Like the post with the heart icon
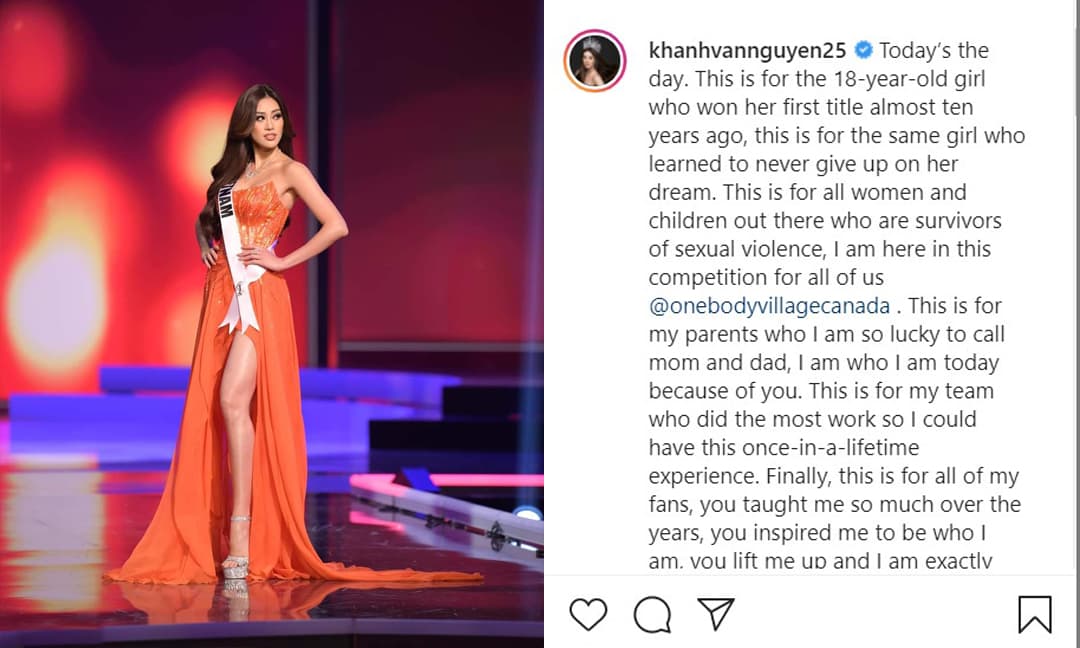Screen dimensions: 1080x648 coord(588,614)
